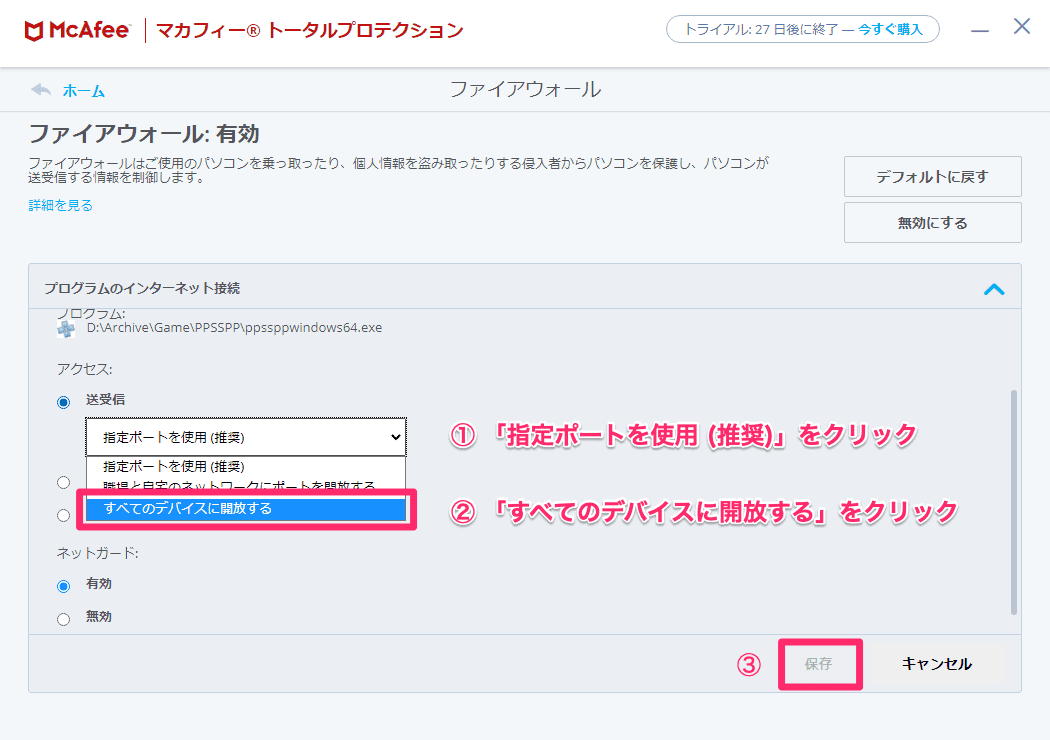Viewport: 1050px width, 740px height.
Task: Click the 無効にする button
Action: pos(932,223)
